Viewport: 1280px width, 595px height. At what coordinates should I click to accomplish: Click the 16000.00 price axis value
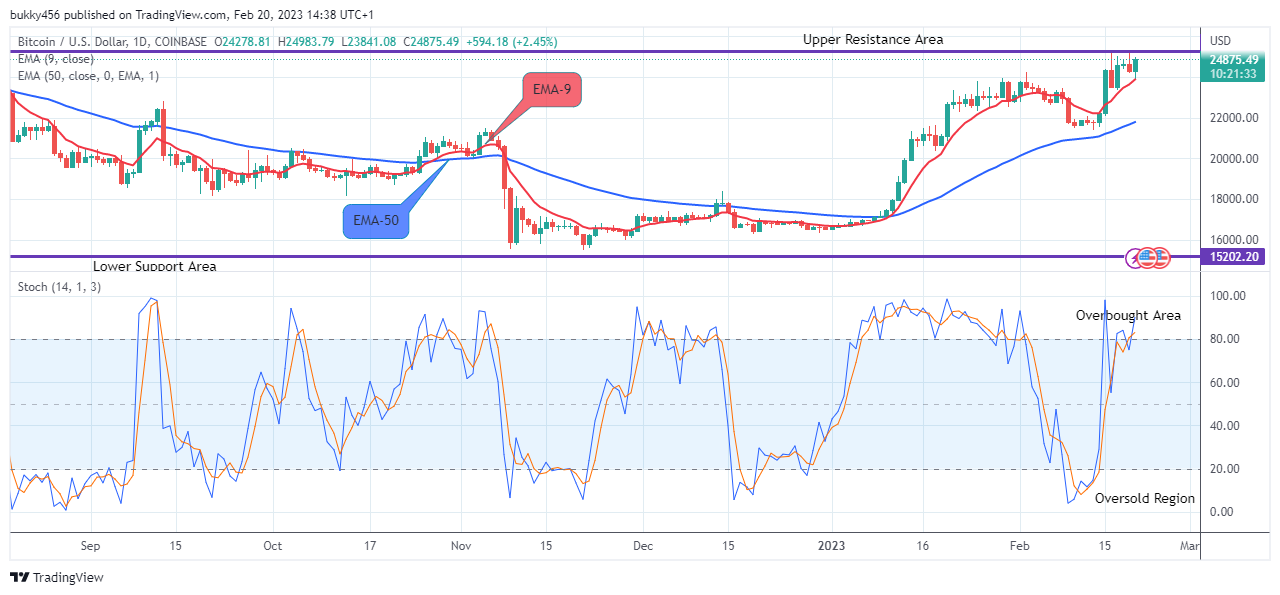pyautogui.click(x=1234, y=240)
